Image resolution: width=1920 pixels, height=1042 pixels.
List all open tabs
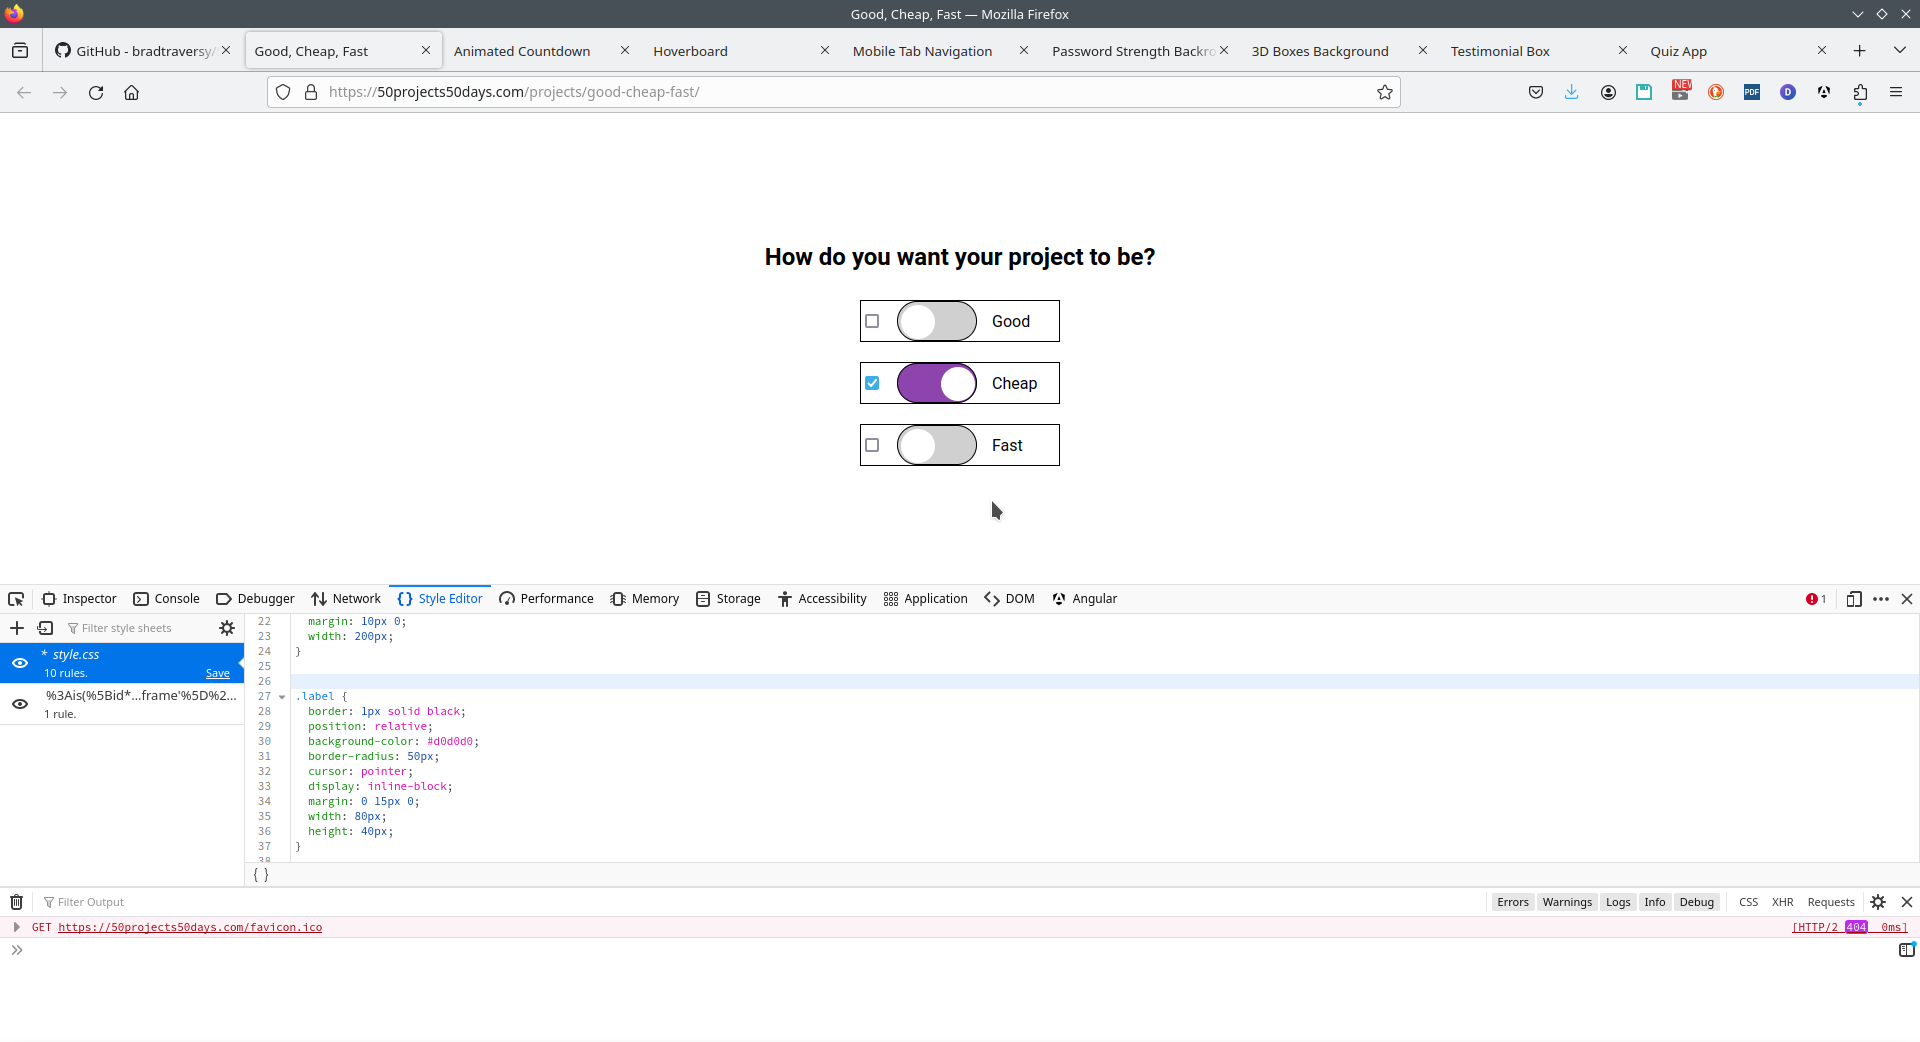1900,51
